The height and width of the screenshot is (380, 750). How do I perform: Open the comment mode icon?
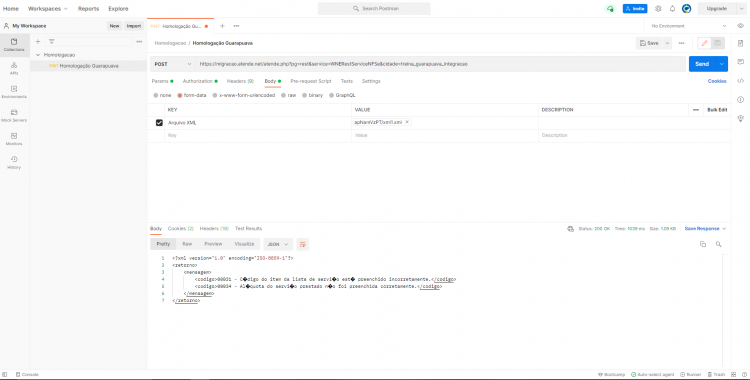[x=717, y=43]
